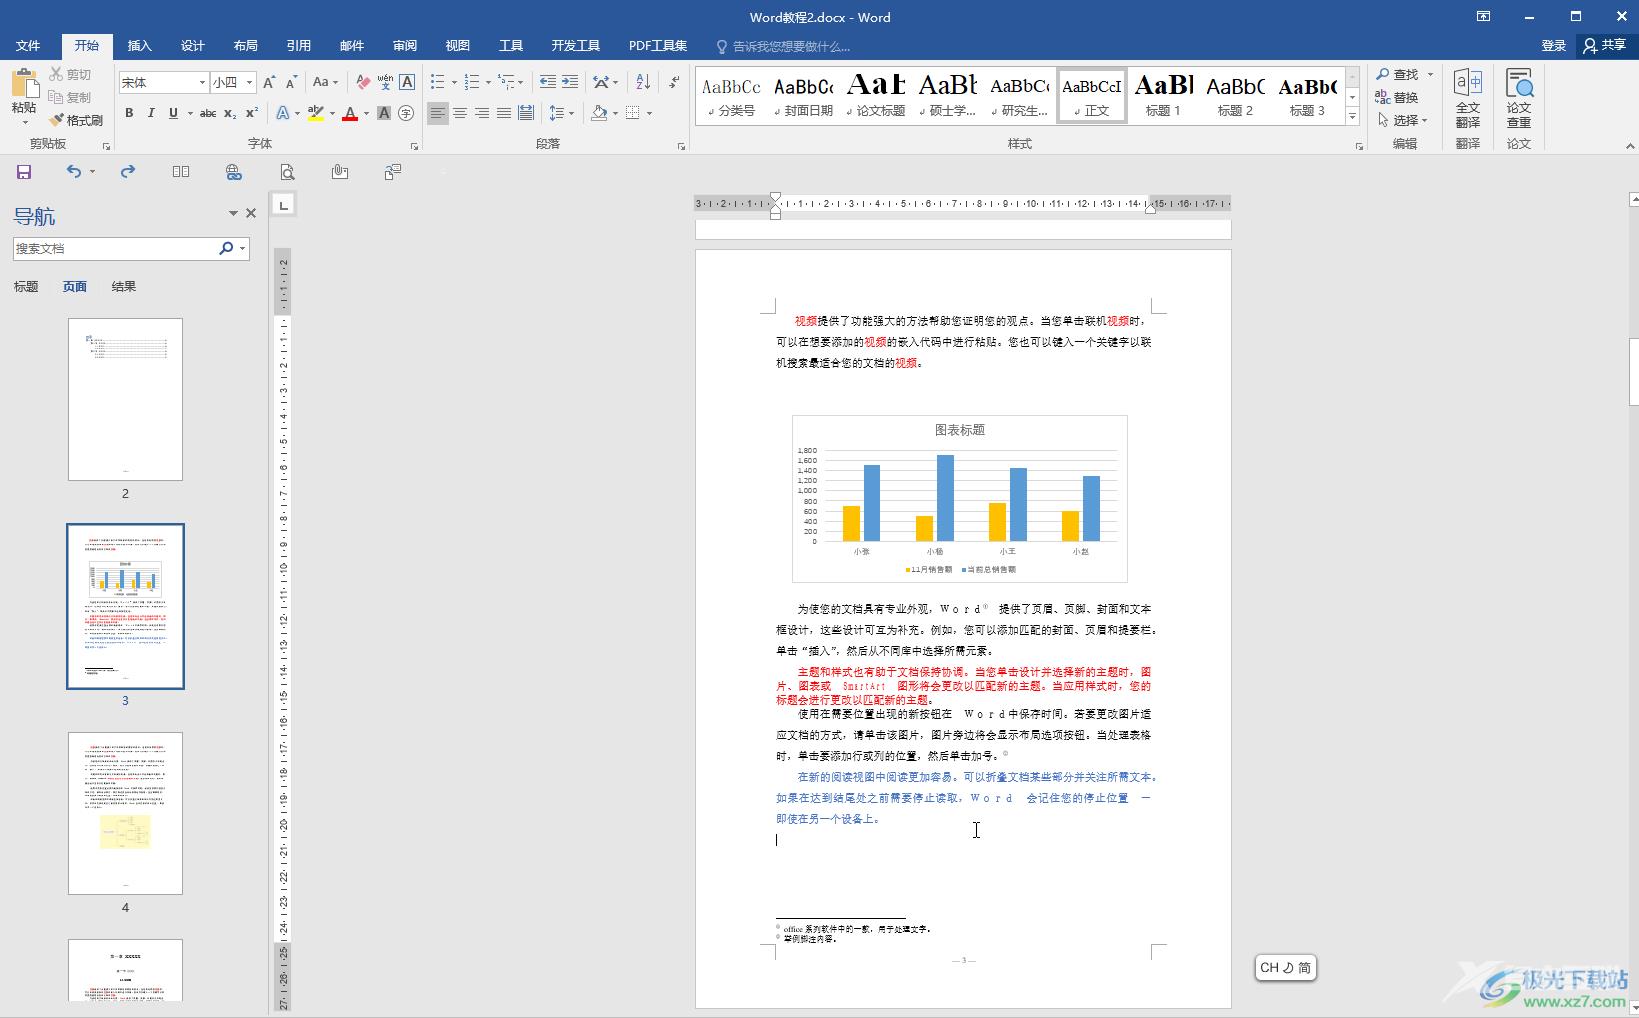Open Paper Check (论文查重) tool
Image resolution: width=1639 pixels, height=1018 pixels.
[x=1519, y=98]
